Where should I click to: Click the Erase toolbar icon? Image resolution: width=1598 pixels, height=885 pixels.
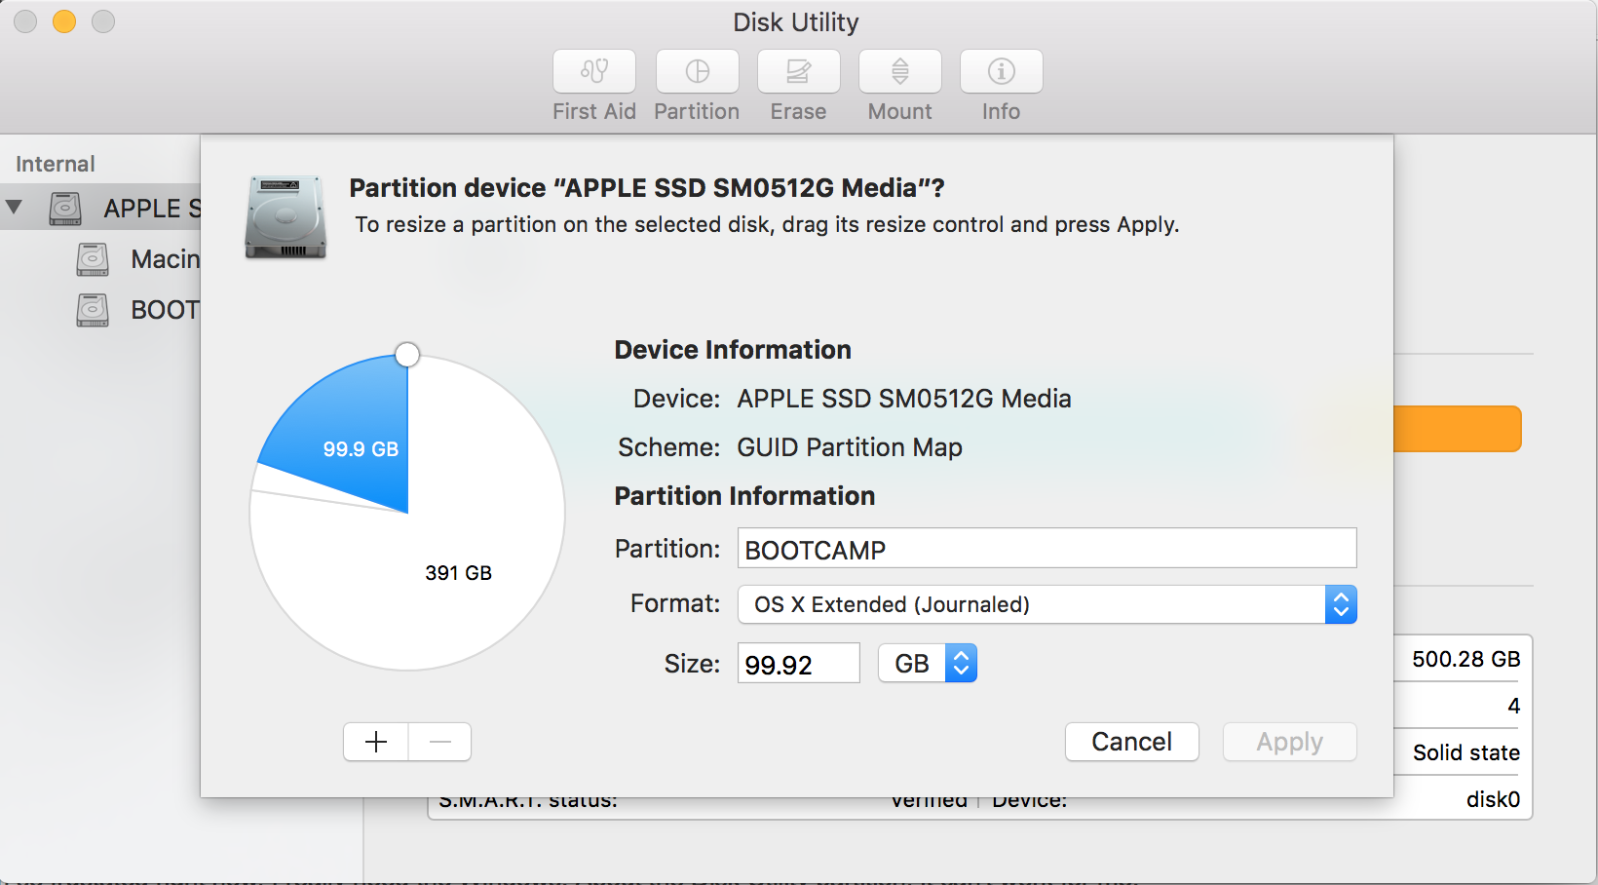798,72
